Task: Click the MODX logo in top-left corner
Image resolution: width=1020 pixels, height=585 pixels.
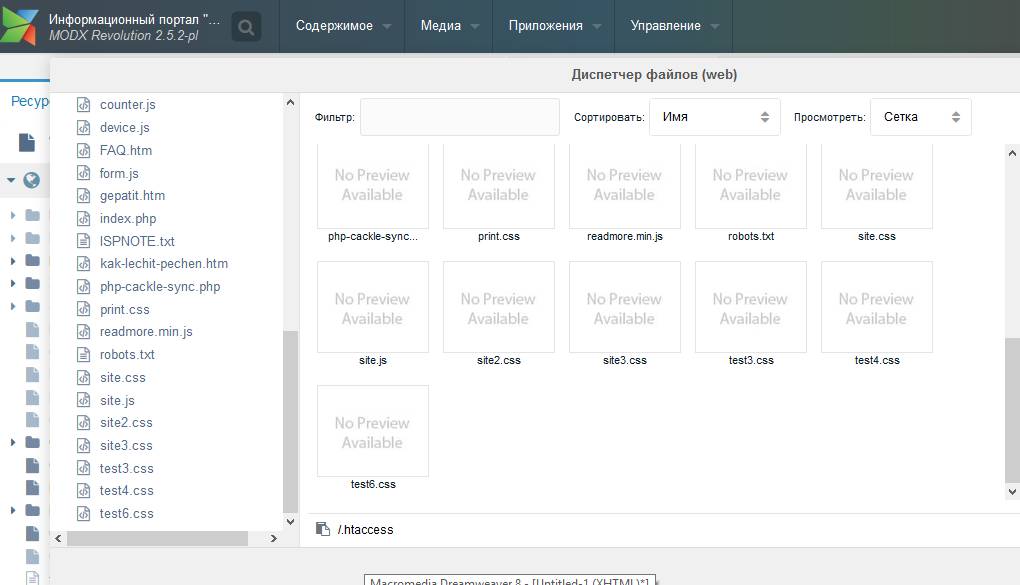Action: [20, 26]
